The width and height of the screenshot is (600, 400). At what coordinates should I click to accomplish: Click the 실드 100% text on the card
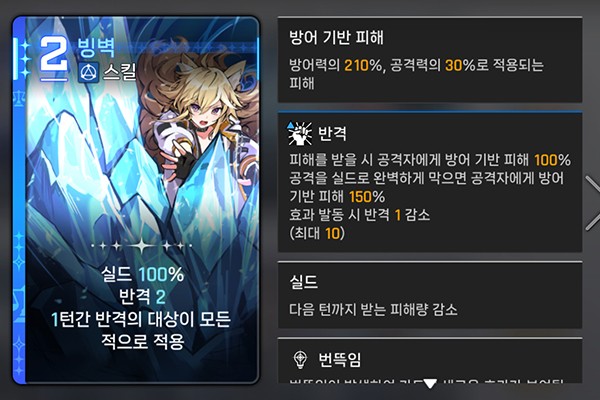[142, 274]
